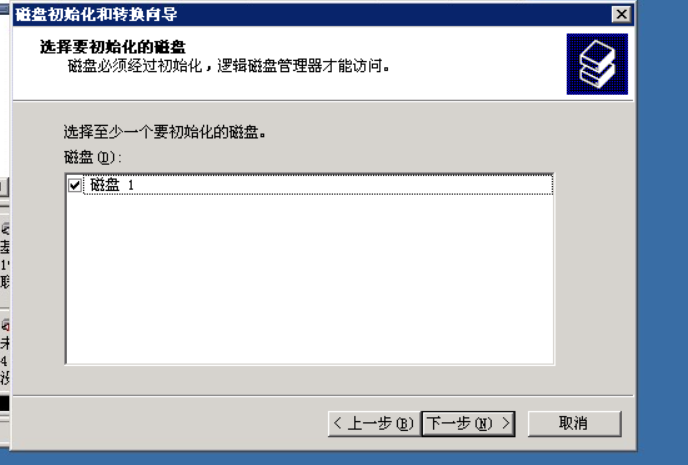Uncheck the 磁盘 1 checkbox
688x465 pixels.
click(x=75, y=185)
